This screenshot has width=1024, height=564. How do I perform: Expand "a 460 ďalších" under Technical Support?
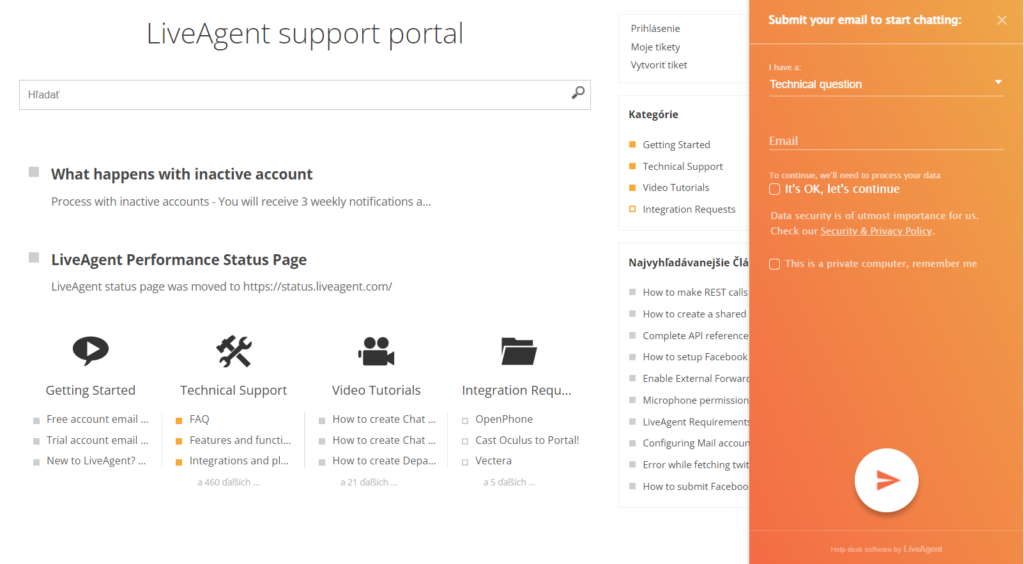point(228,482)
